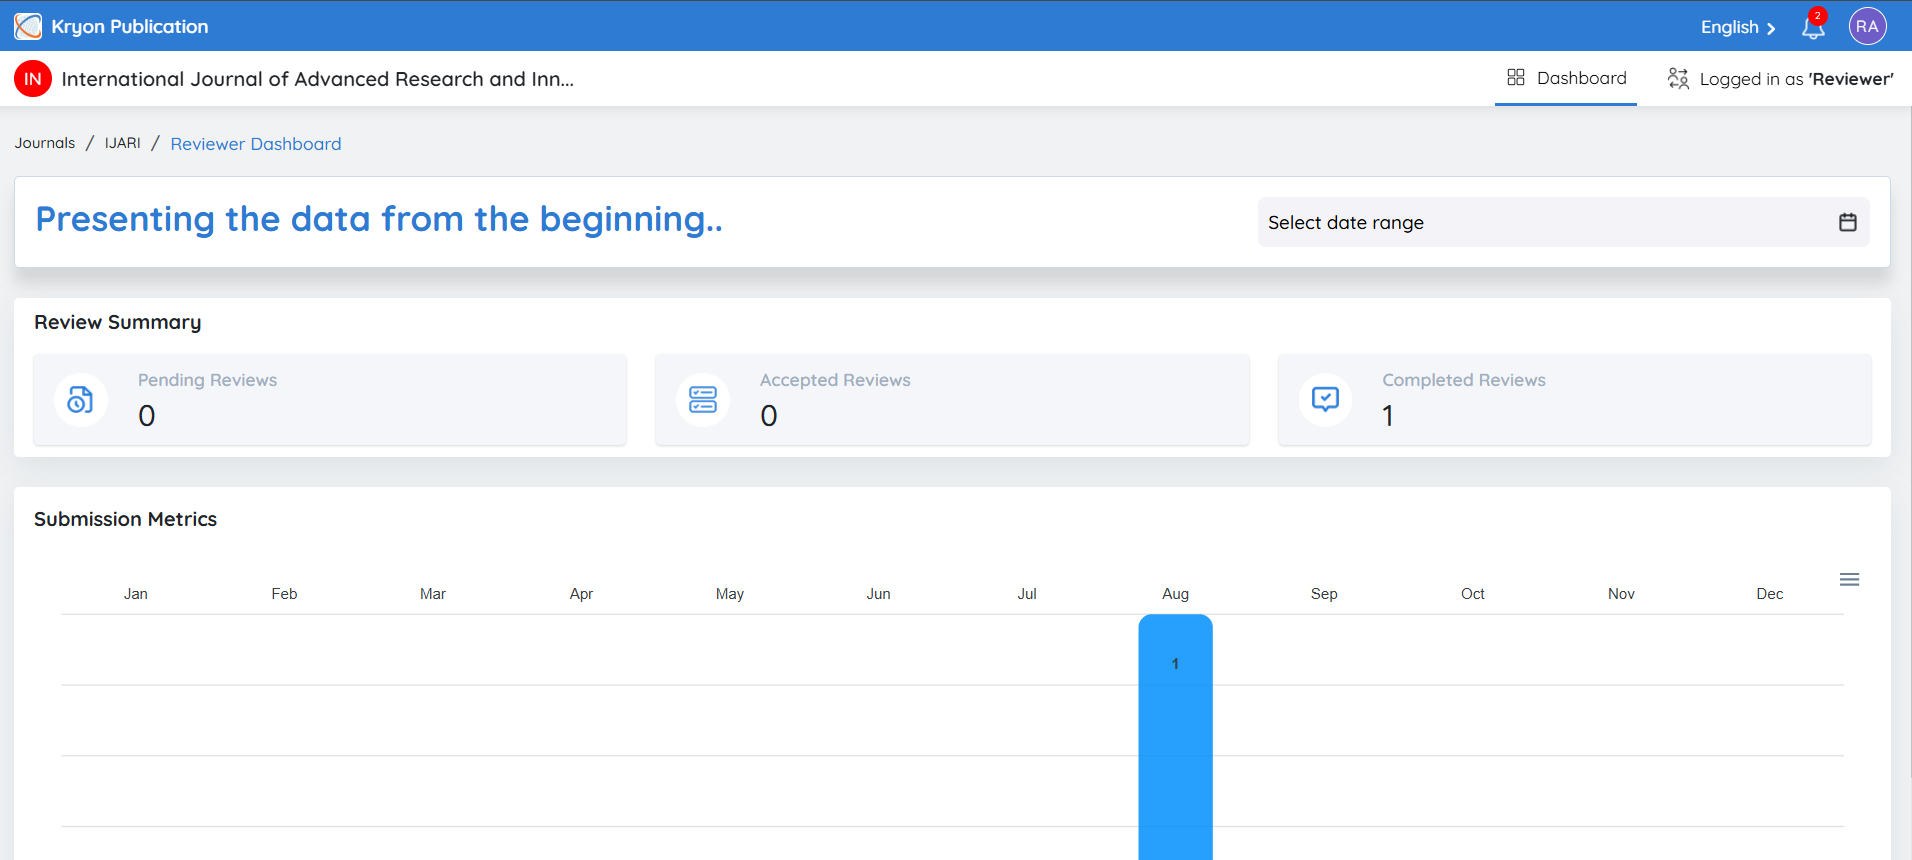
Task: Click the red IN journal badge
Action: point(33,79)
